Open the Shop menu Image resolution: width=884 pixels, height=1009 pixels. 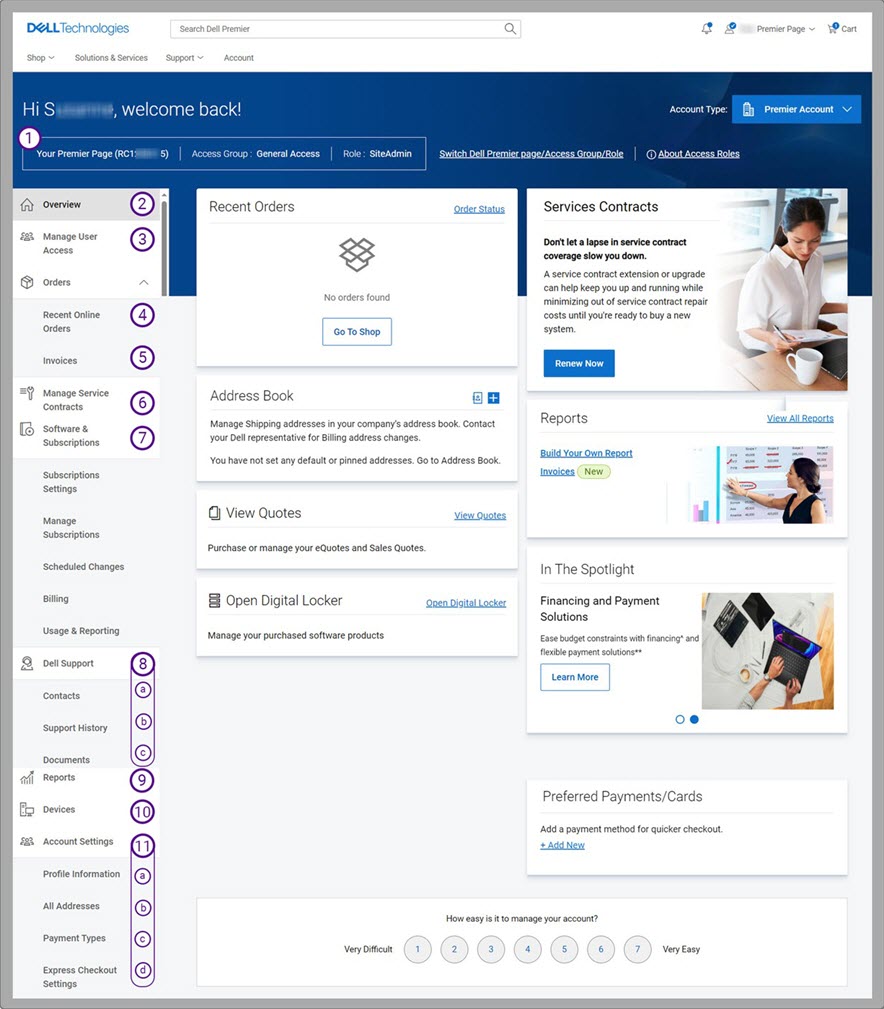pos(39,57)
